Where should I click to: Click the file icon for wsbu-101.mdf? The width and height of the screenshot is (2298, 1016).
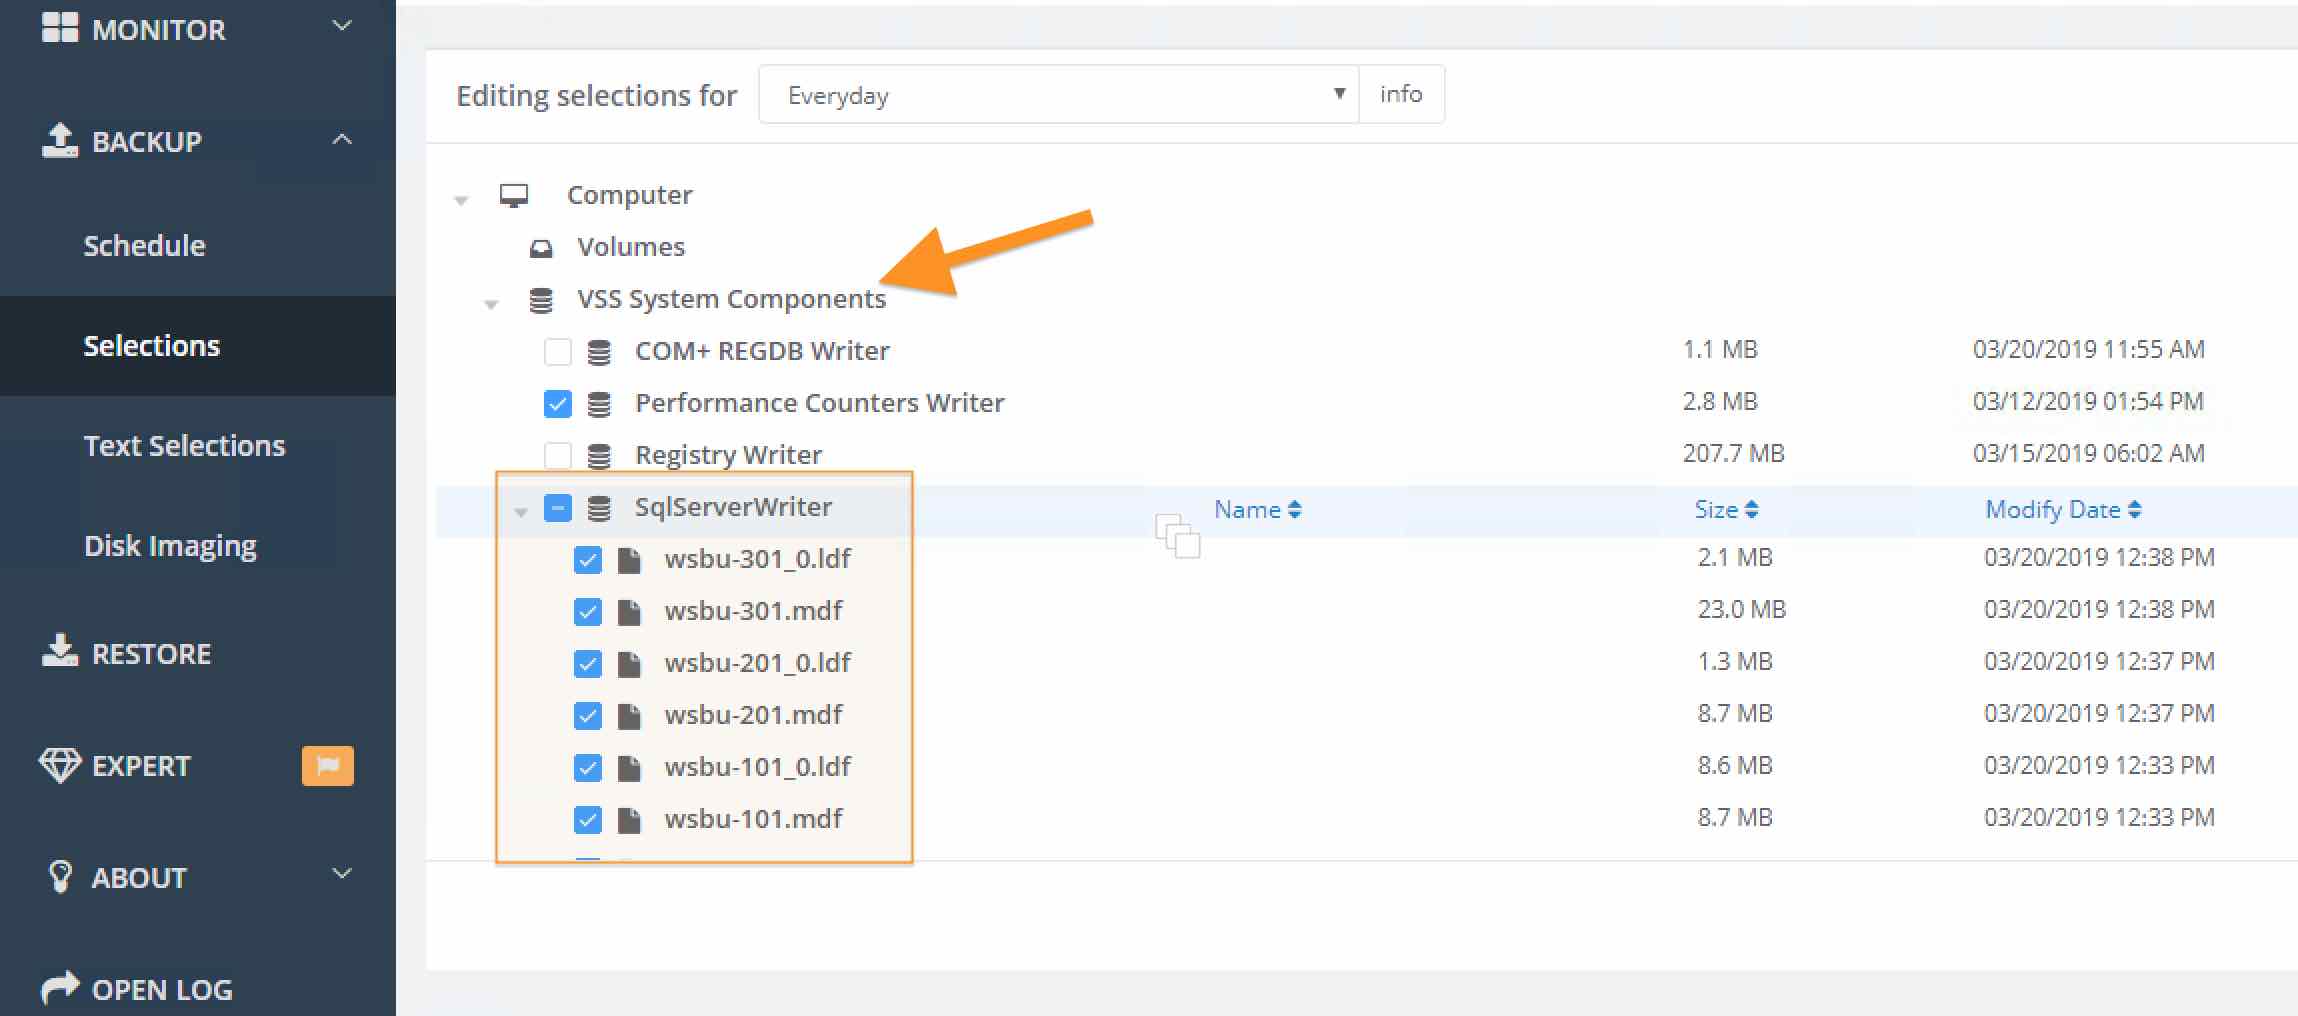[x=629, y=820]
